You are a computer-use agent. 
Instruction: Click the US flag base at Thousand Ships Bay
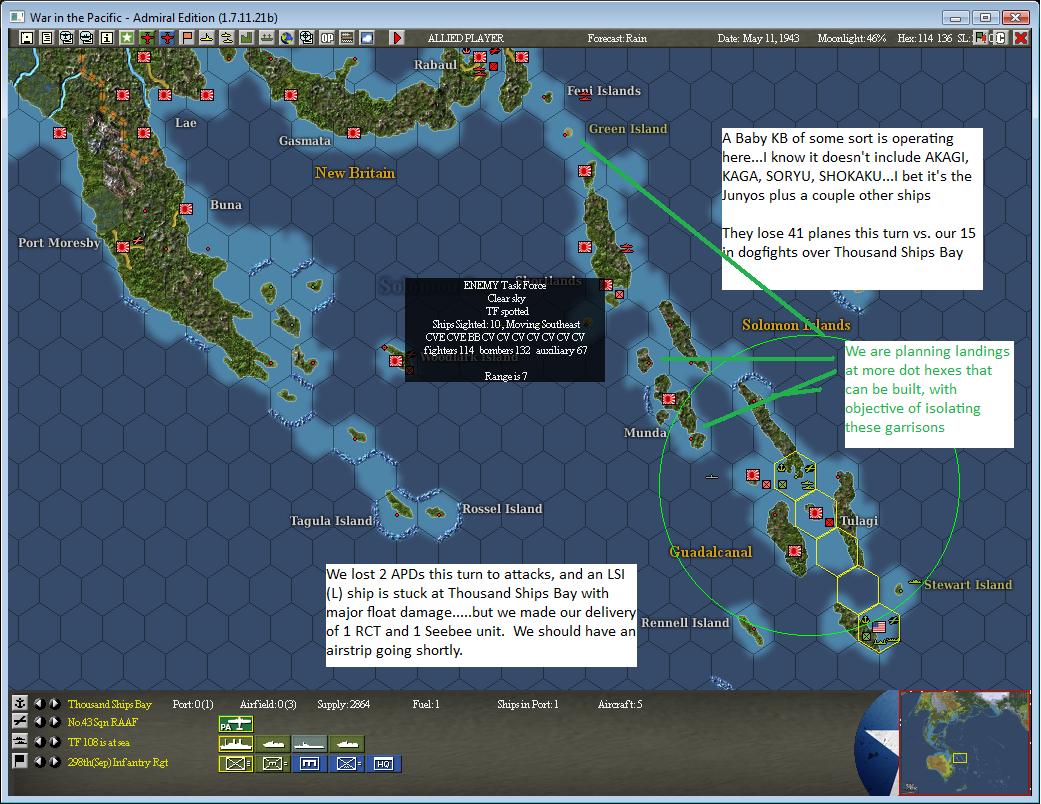tap(879, 626)
